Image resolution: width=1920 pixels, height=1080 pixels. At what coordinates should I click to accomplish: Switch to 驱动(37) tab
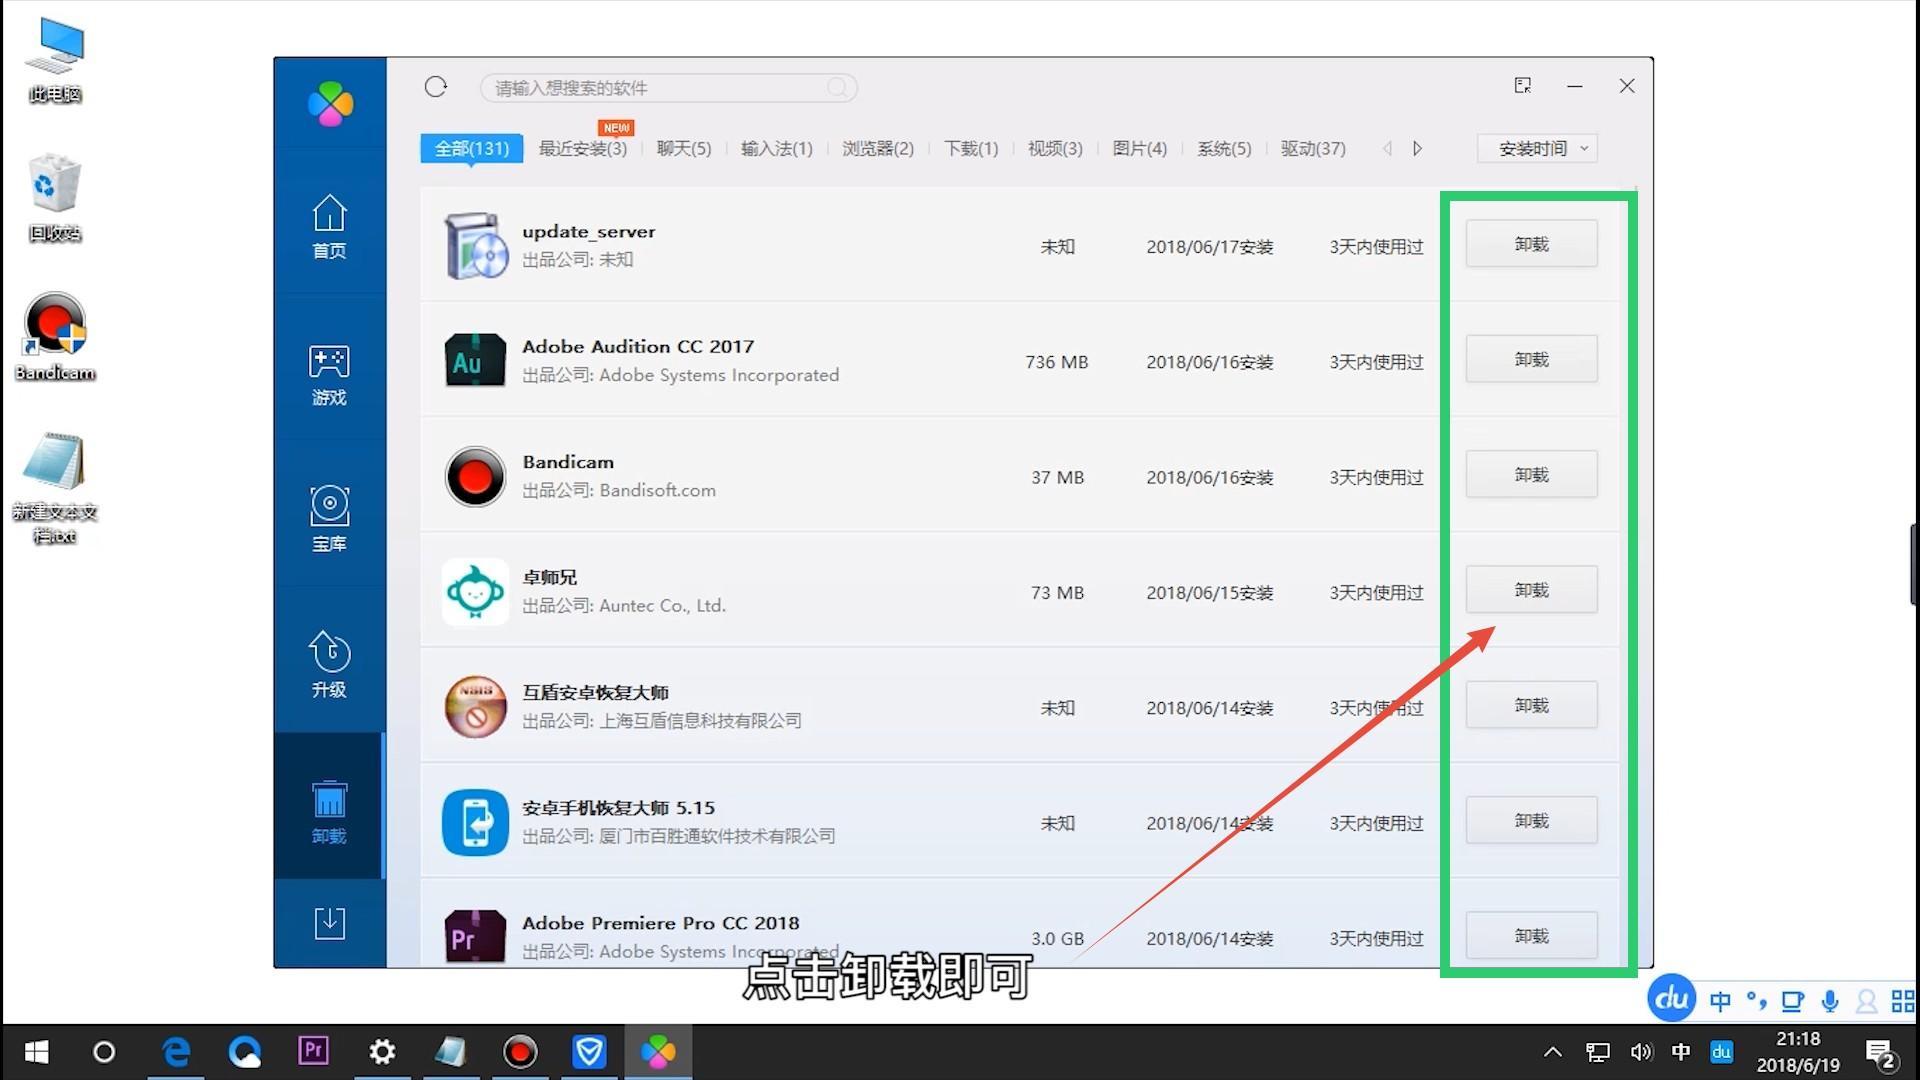1313,148
